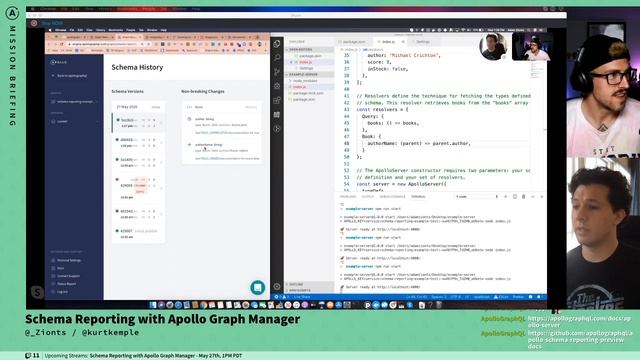Viewport: 640px width, 360px height.
Task: Click the Manage gear in VS Code activity bar
Action: [277, 287]
